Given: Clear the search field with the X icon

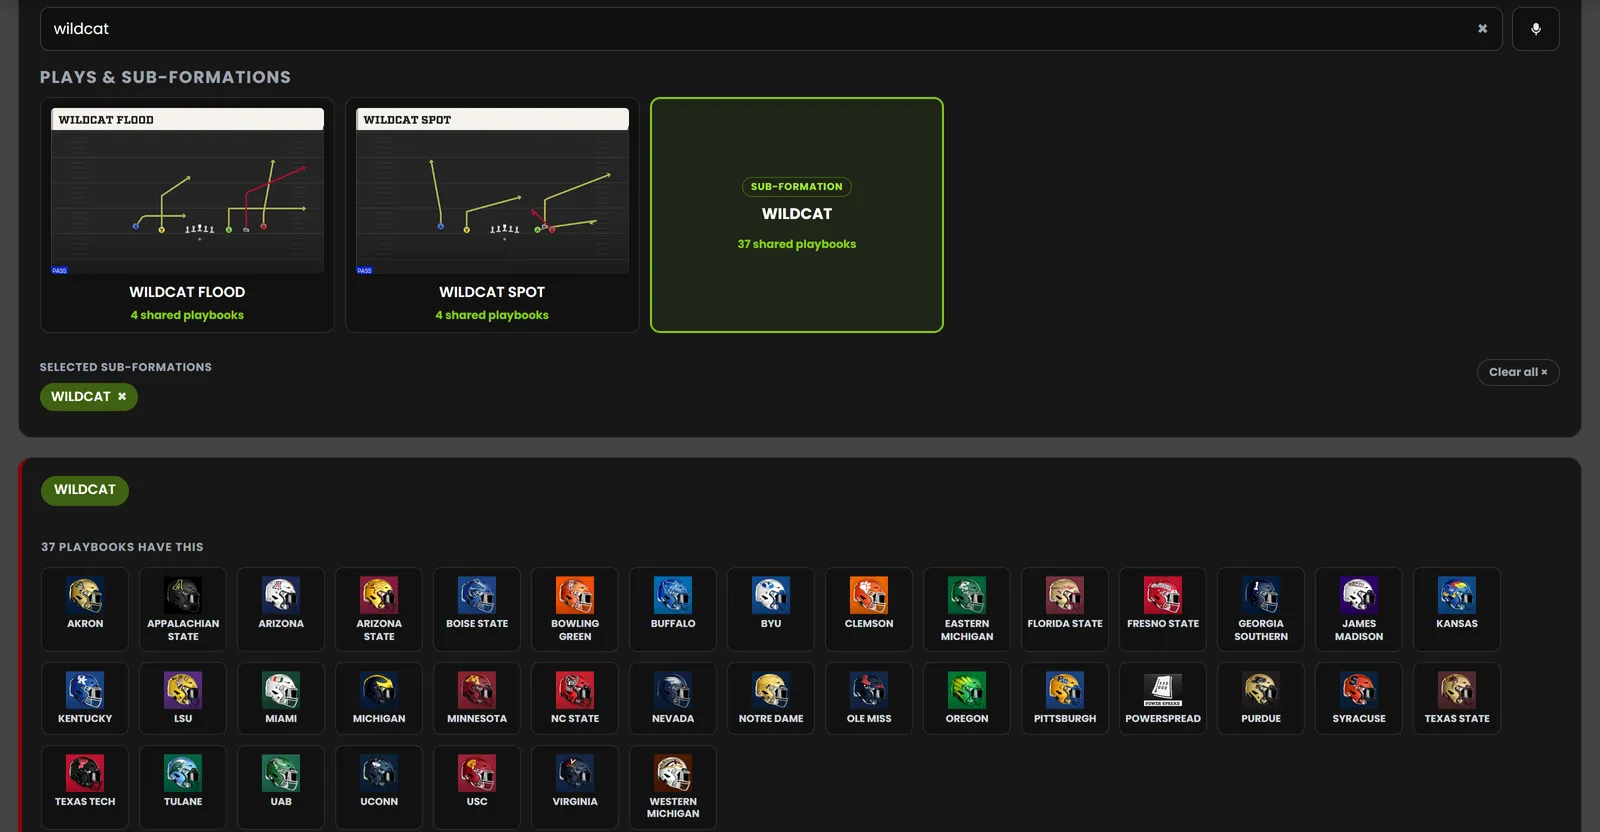Looking at the screenshot, I should click(x=1482, y=29).
